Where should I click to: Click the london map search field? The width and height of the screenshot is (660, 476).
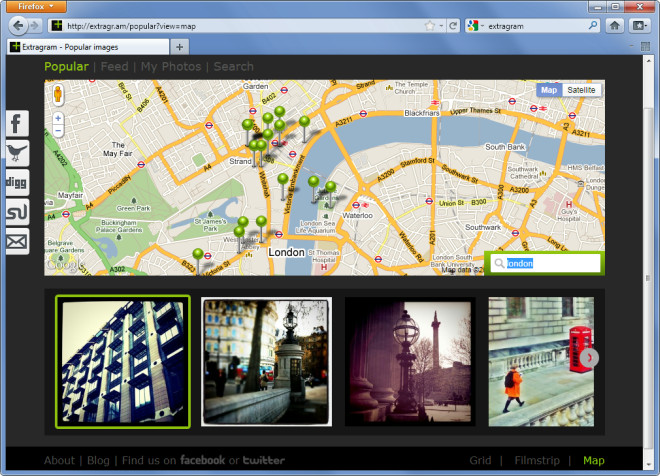point(545,263)
